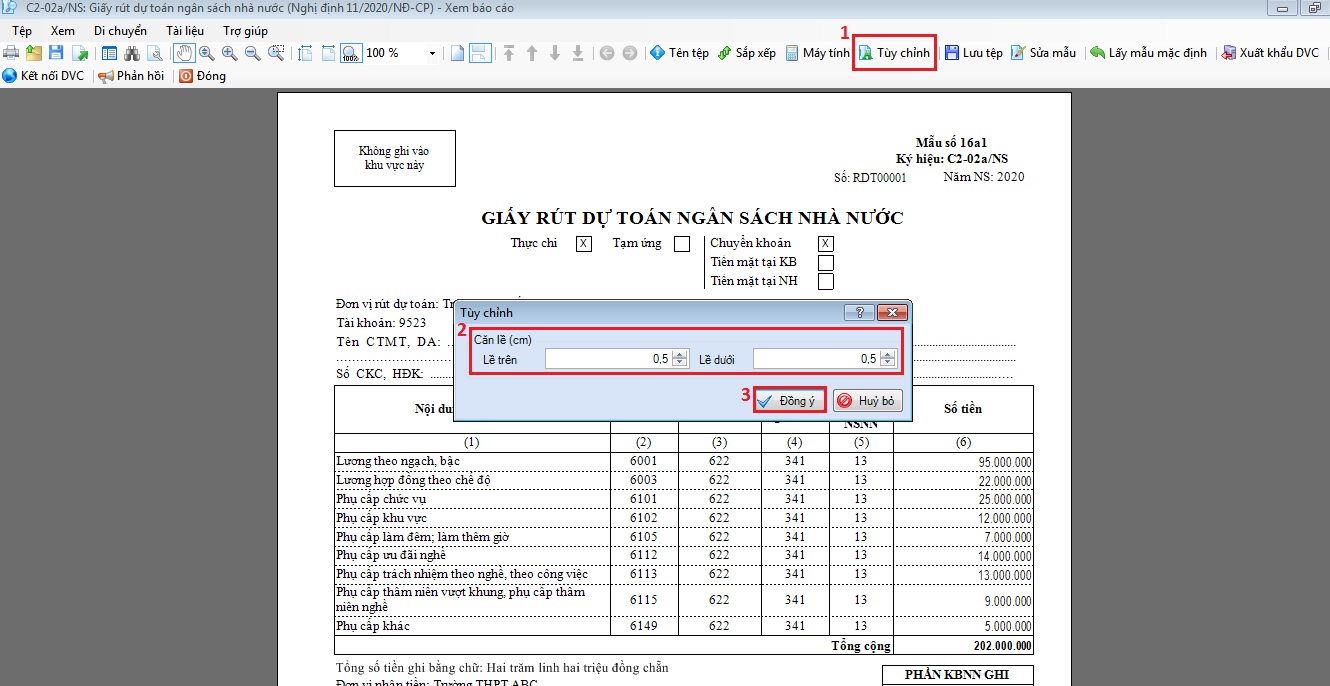Click the Sắp xếp toolbar button
The height and width of the screenshot is (686, 1330).
point(747,53)
